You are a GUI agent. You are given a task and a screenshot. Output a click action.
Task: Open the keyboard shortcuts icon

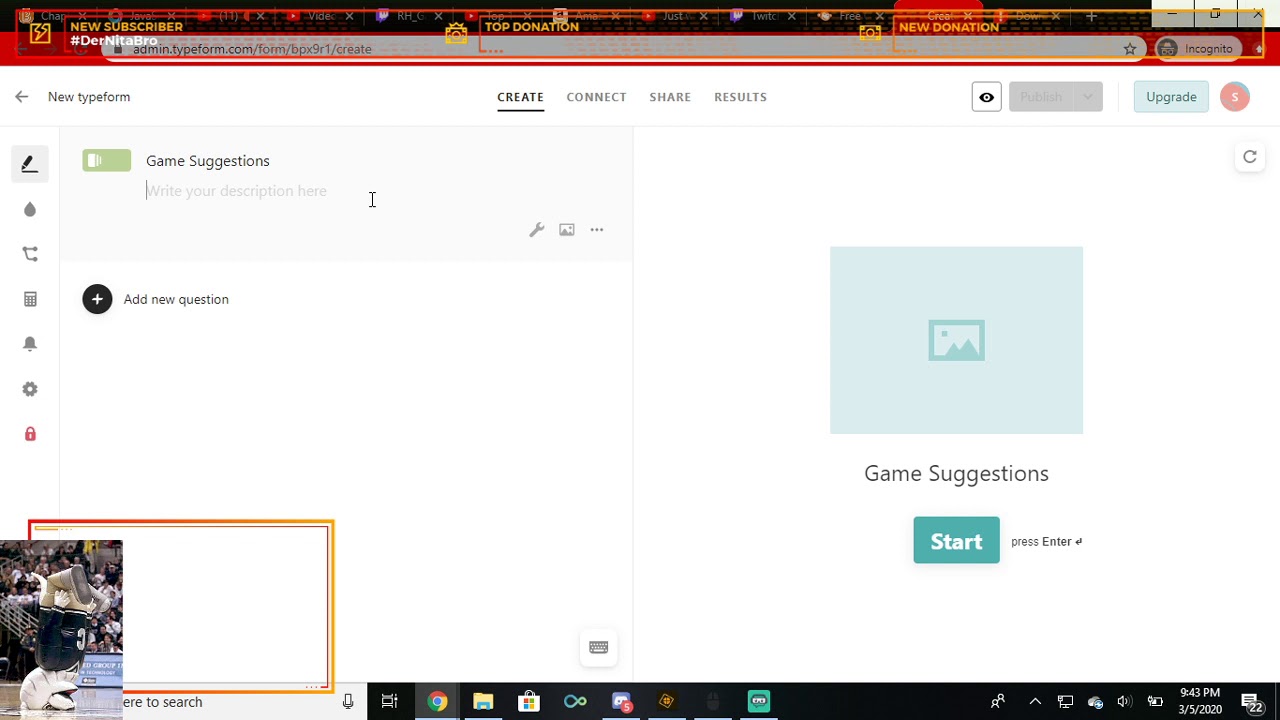[599, 647]
